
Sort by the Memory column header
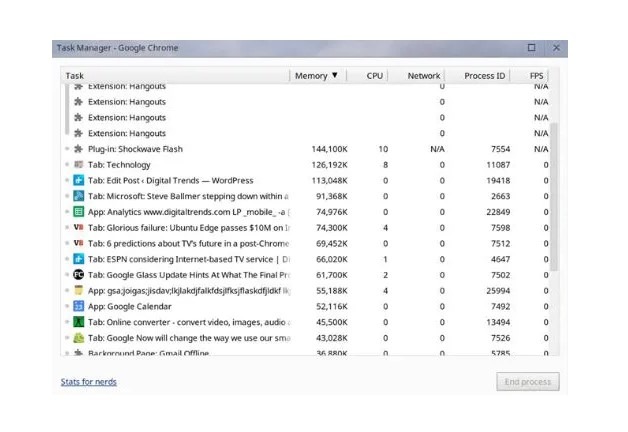click(318, 76)
